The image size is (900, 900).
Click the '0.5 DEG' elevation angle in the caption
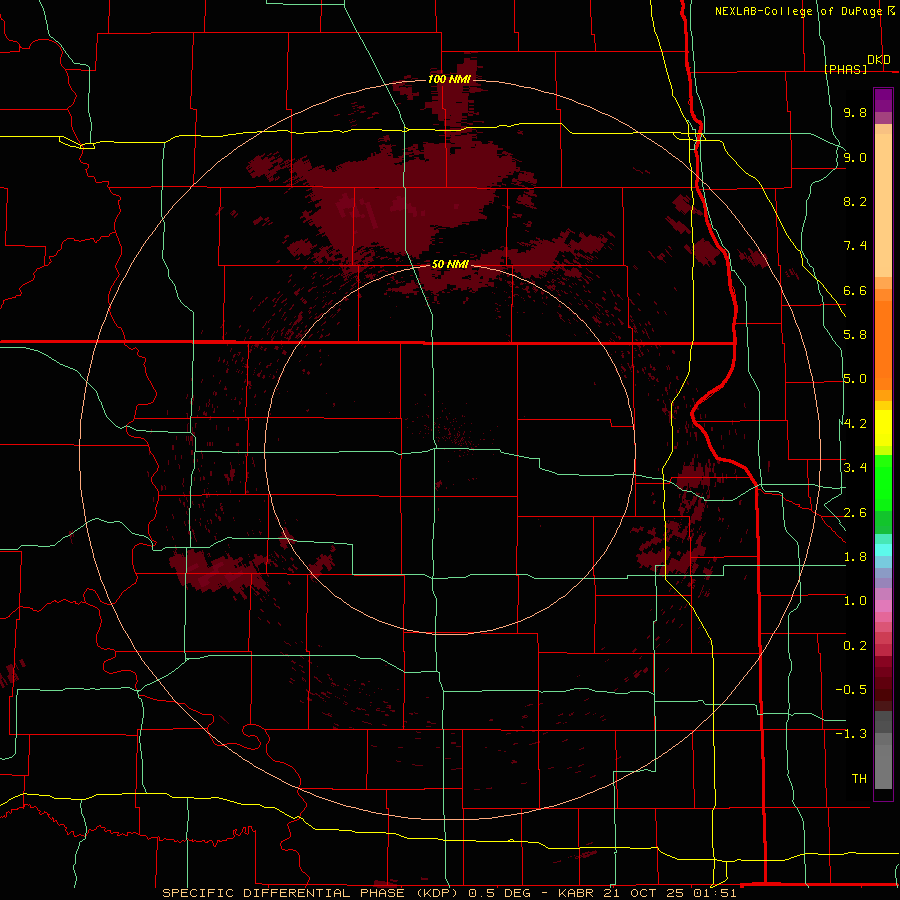coord(499,893)
